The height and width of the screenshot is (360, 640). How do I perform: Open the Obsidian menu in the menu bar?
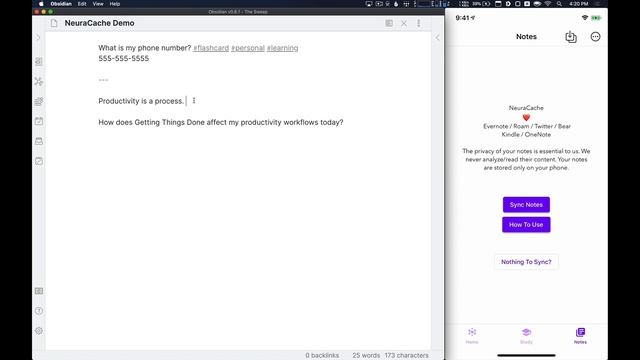pyautogui.click(x=61, y=4)
